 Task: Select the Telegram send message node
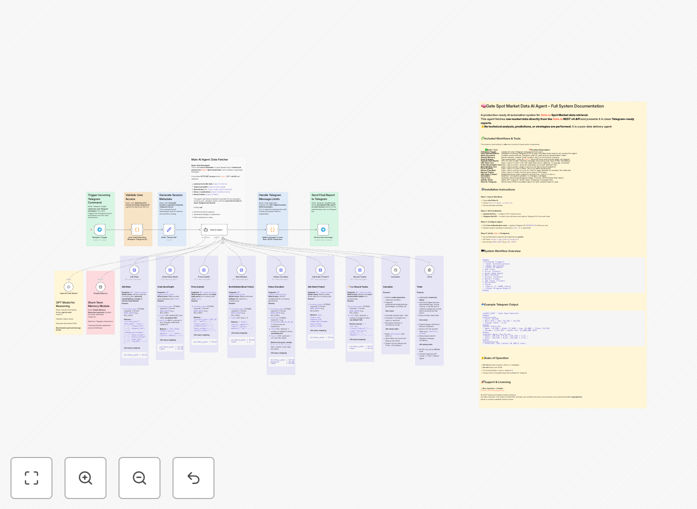tap(323, 230)
